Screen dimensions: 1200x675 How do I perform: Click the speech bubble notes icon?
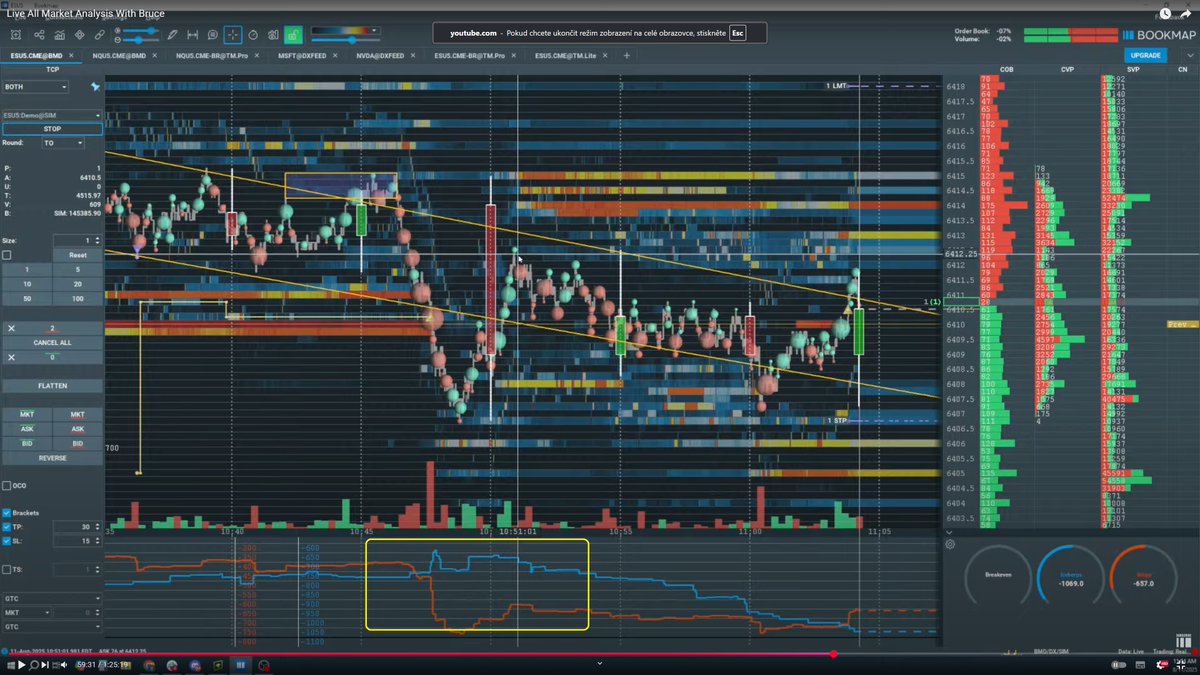coord(212,35)
